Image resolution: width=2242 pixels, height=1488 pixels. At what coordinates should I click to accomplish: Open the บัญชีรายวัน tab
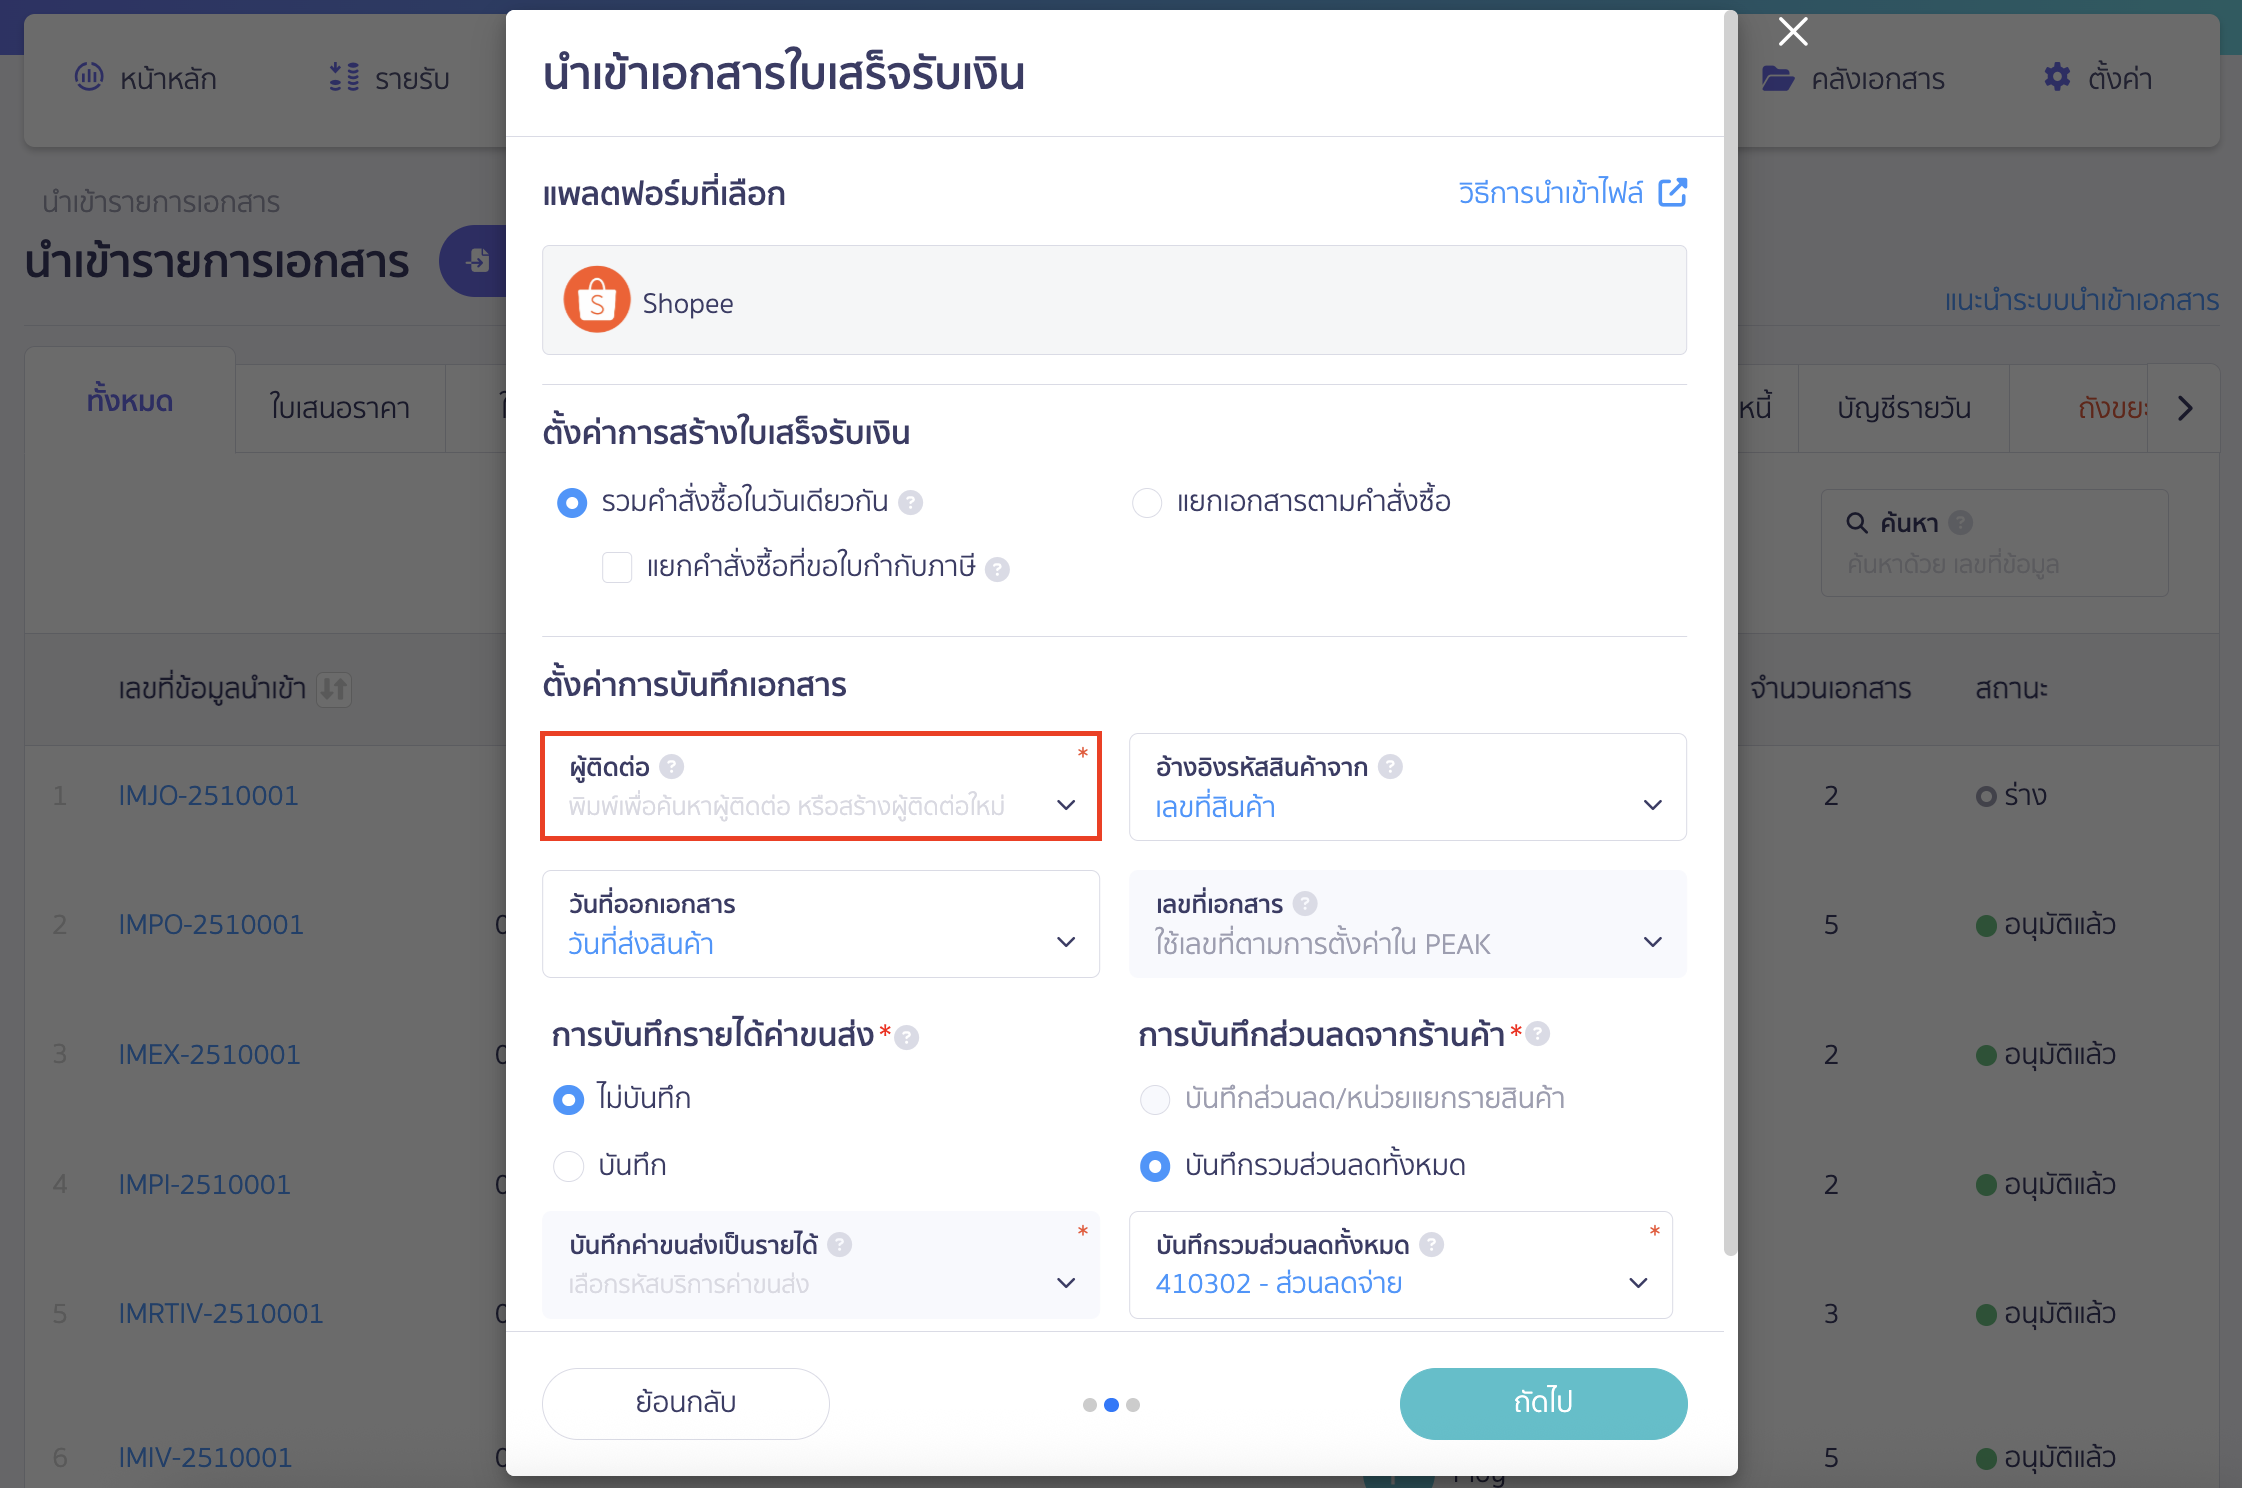(x=1904, y=407)
